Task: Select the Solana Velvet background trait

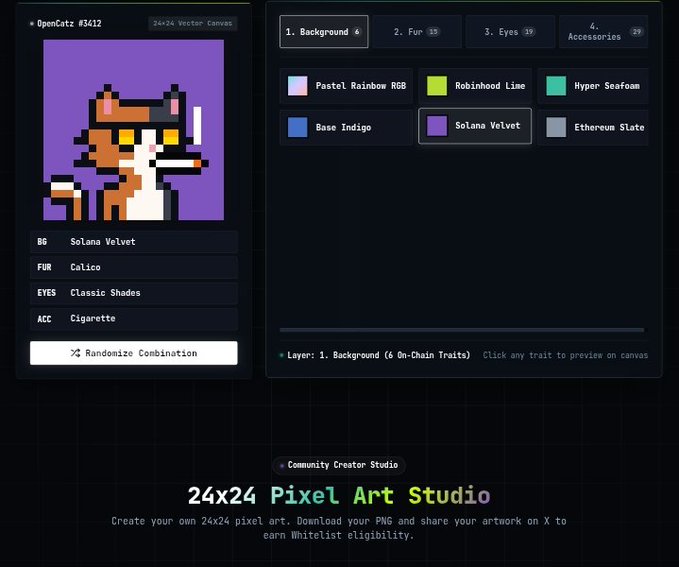Action: click(475, 126)
